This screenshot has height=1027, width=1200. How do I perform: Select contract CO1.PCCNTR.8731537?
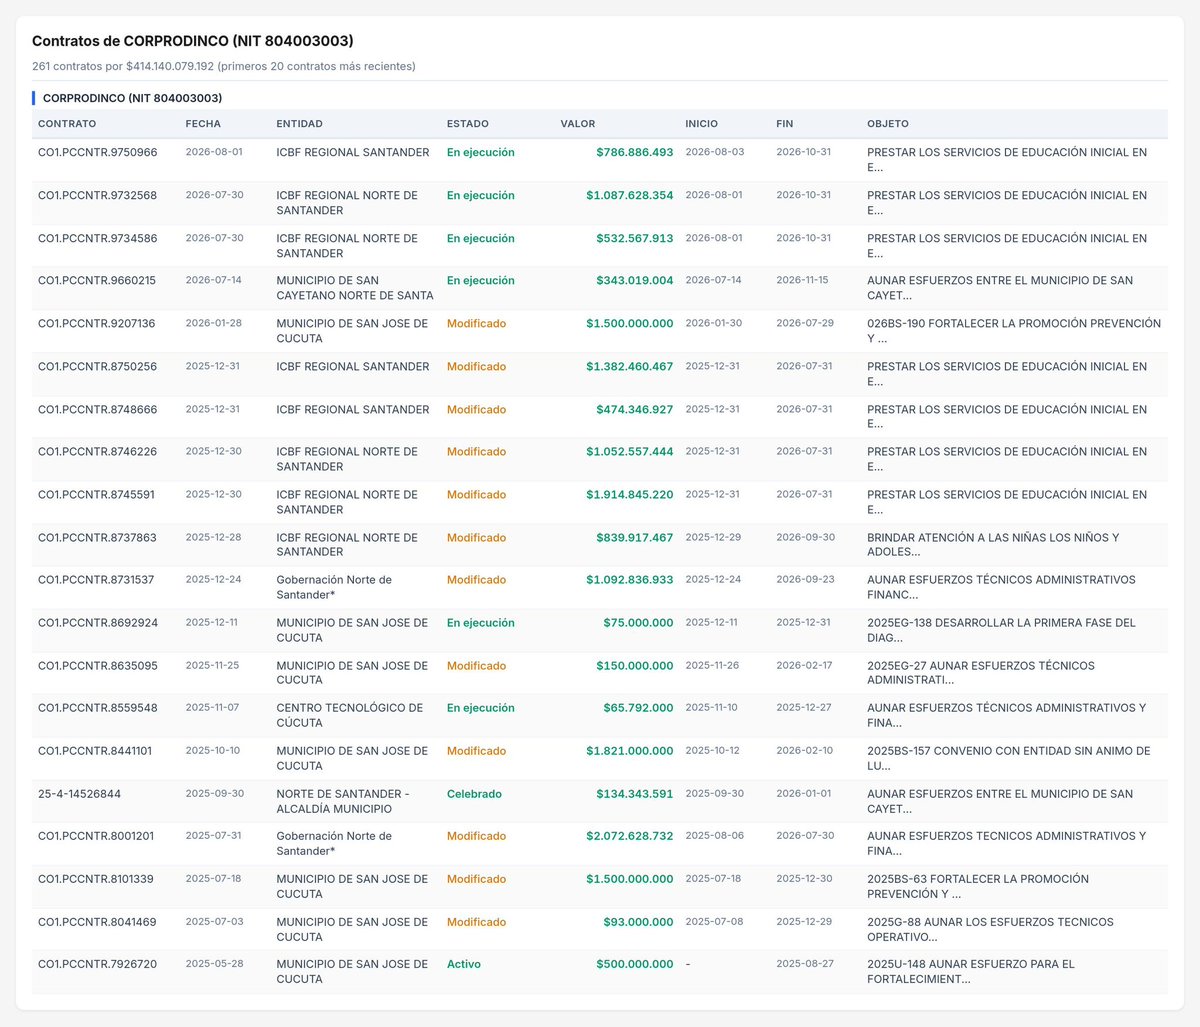tap(97, 579)
